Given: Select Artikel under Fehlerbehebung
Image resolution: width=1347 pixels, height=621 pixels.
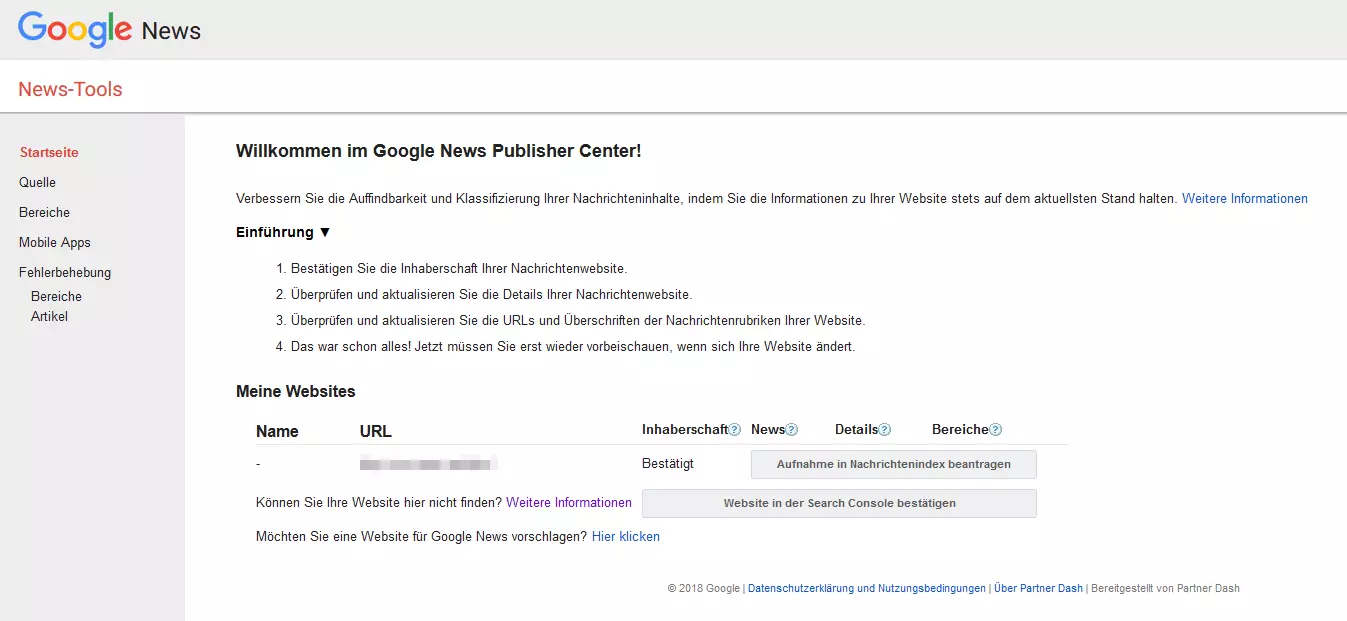Looking at the screenshot, I should coord(49,317).
